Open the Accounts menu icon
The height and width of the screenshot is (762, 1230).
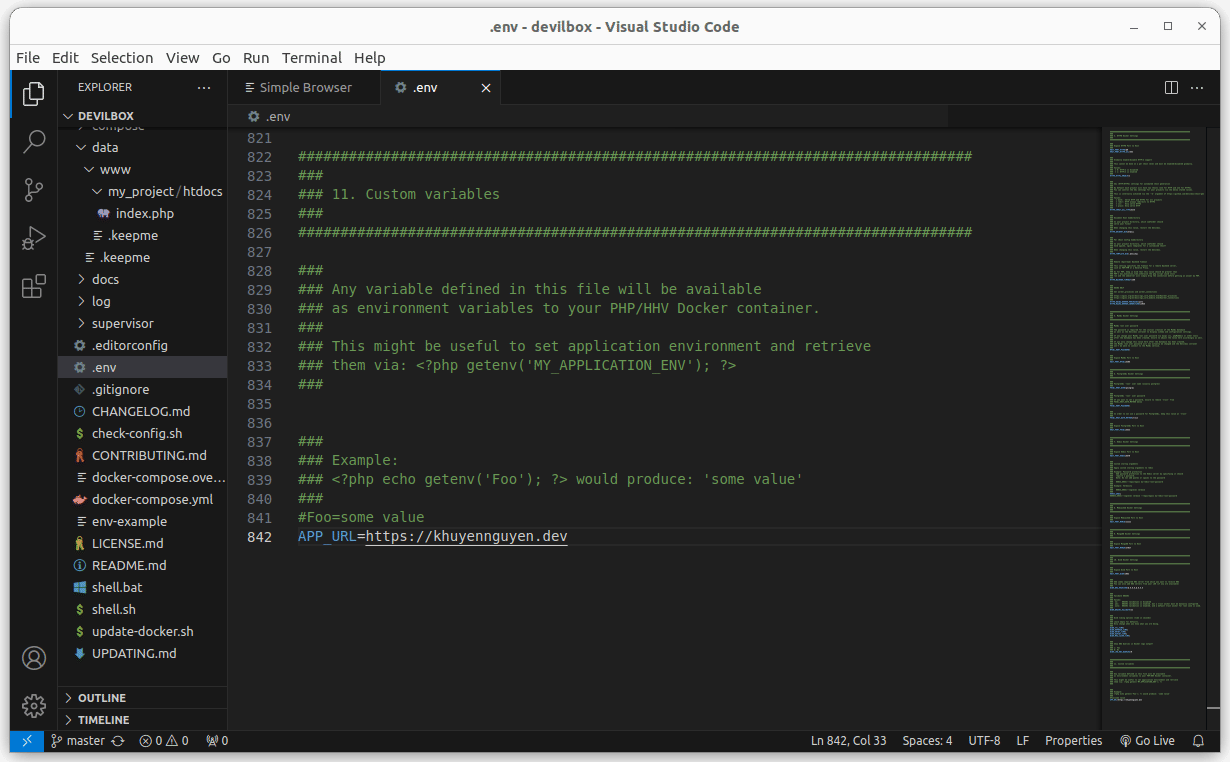34,658
